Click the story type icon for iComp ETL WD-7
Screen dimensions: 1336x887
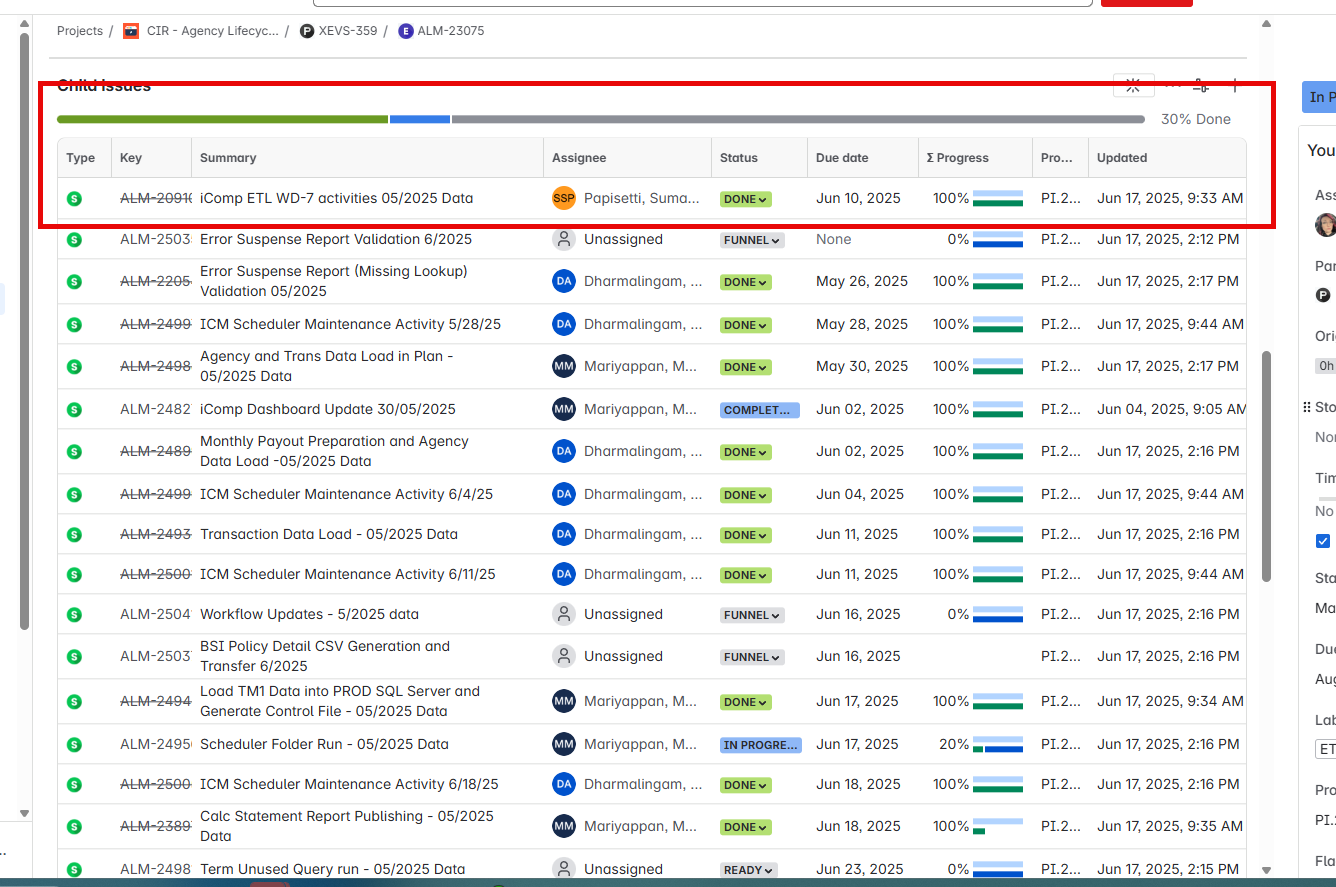point(74,199)
